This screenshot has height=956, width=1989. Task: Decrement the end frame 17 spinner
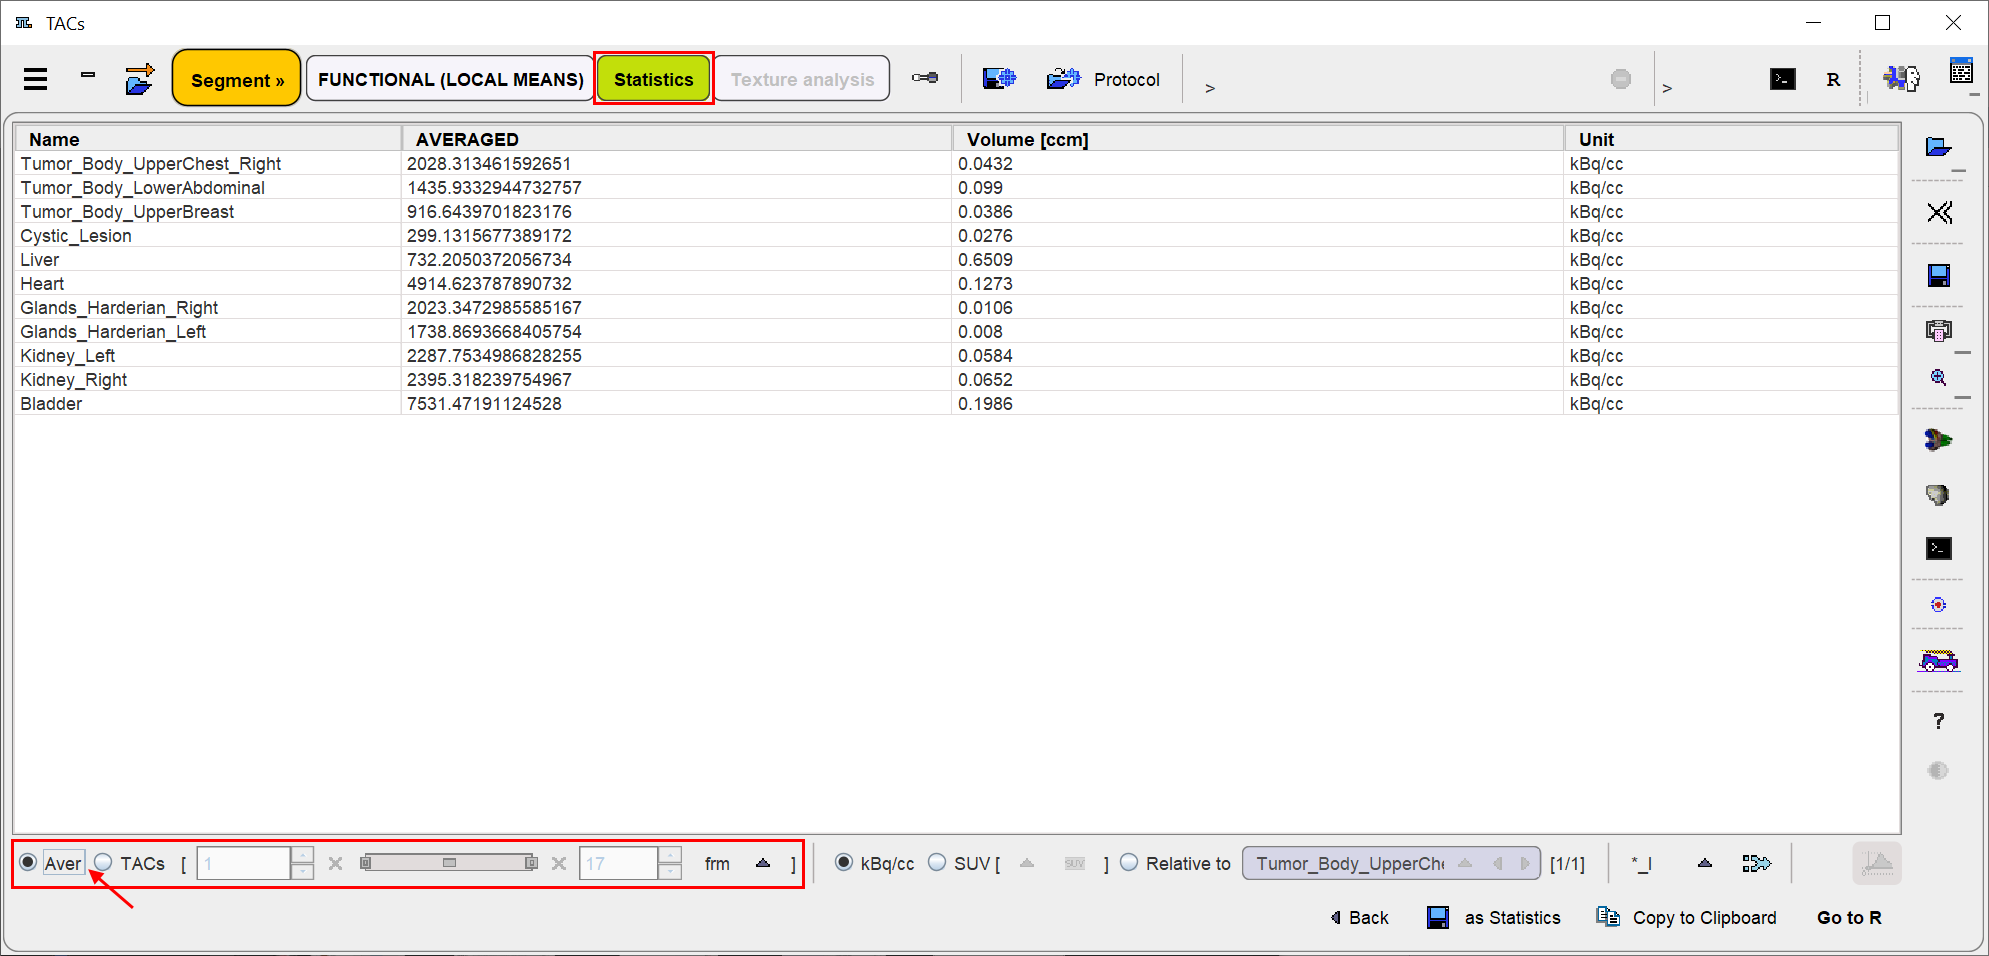[670, 872]
